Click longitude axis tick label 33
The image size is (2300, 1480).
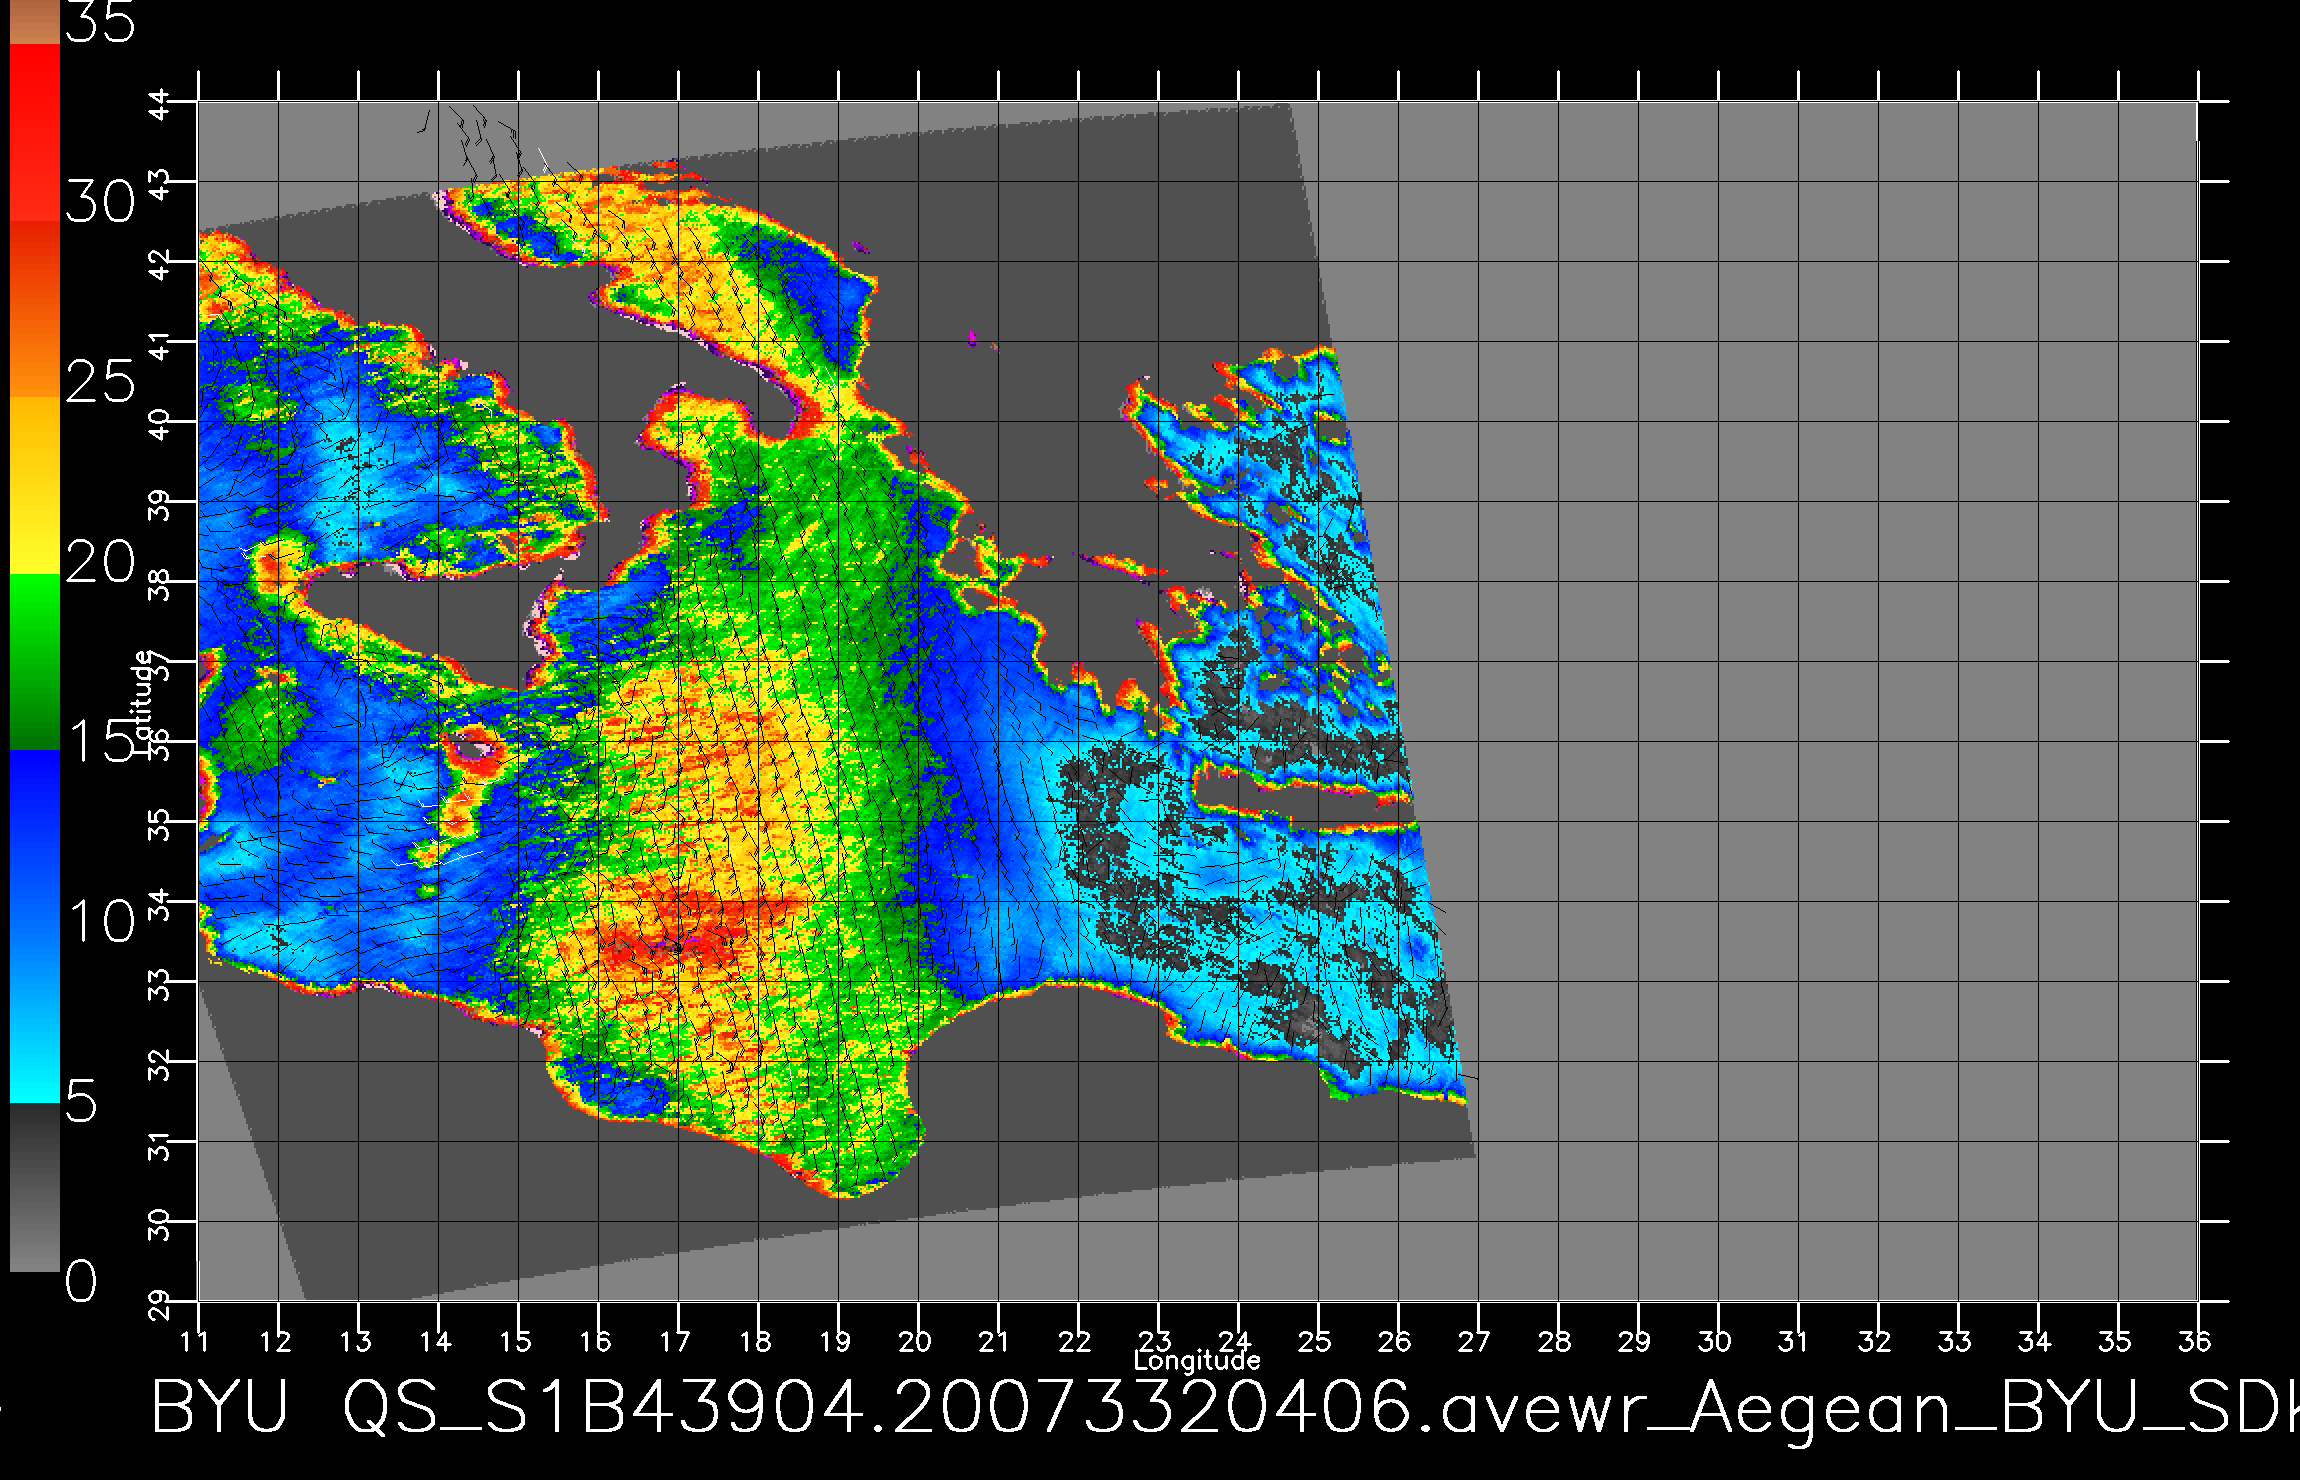tap(1954, 1341)
